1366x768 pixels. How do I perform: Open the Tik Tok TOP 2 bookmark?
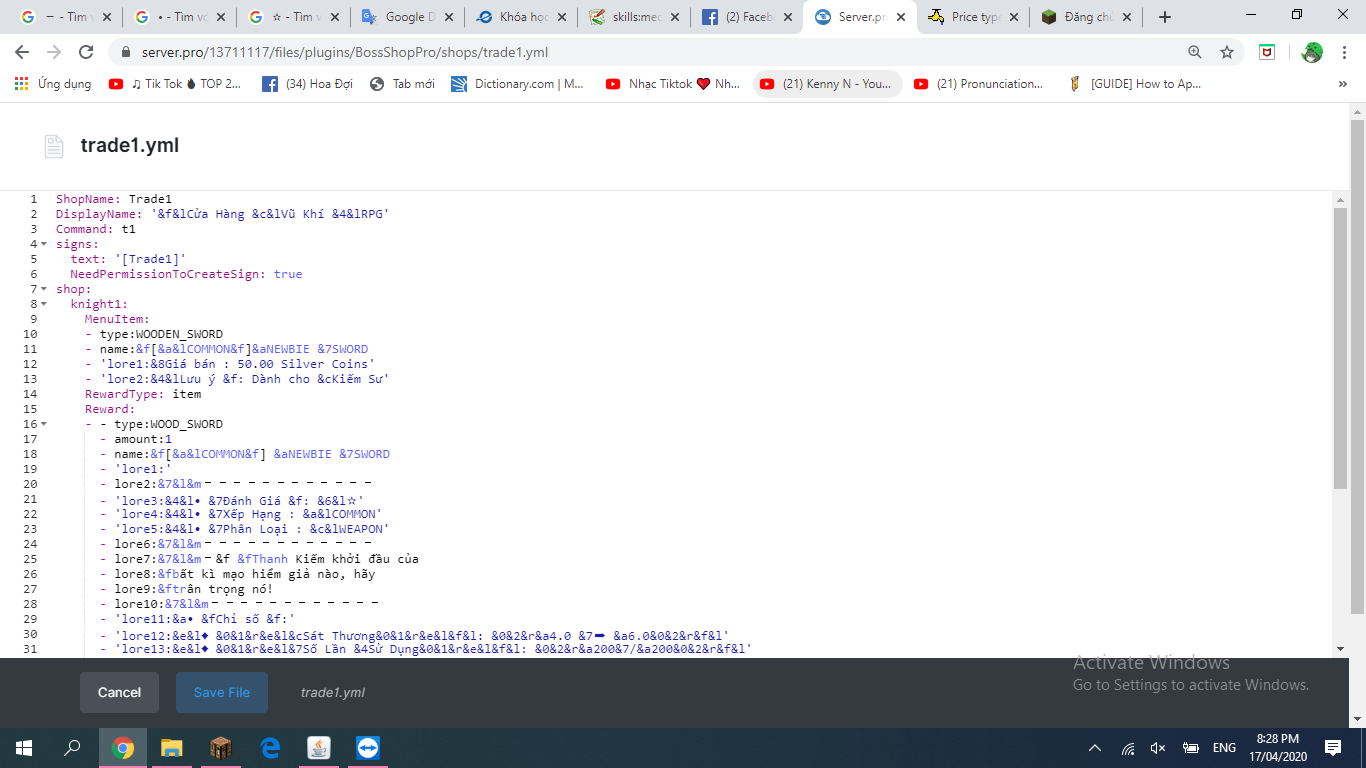(176, 84)
